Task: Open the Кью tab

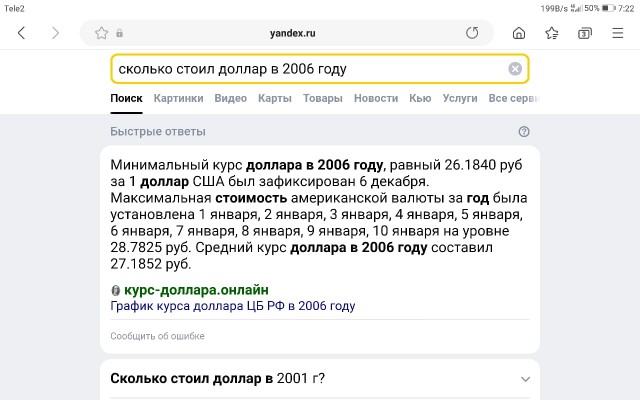Action: pos(420,98)
